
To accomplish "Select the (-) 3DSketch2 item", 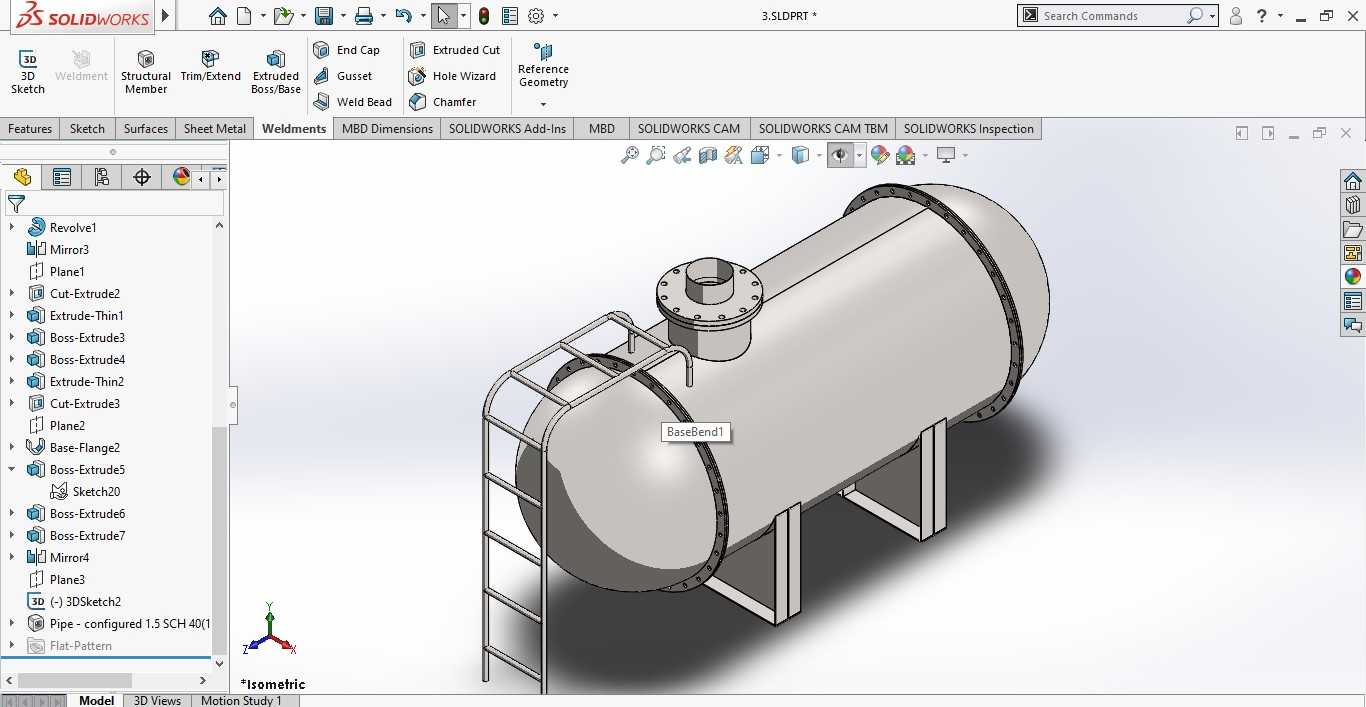I will pyautogui.click(x=75, y=601).
